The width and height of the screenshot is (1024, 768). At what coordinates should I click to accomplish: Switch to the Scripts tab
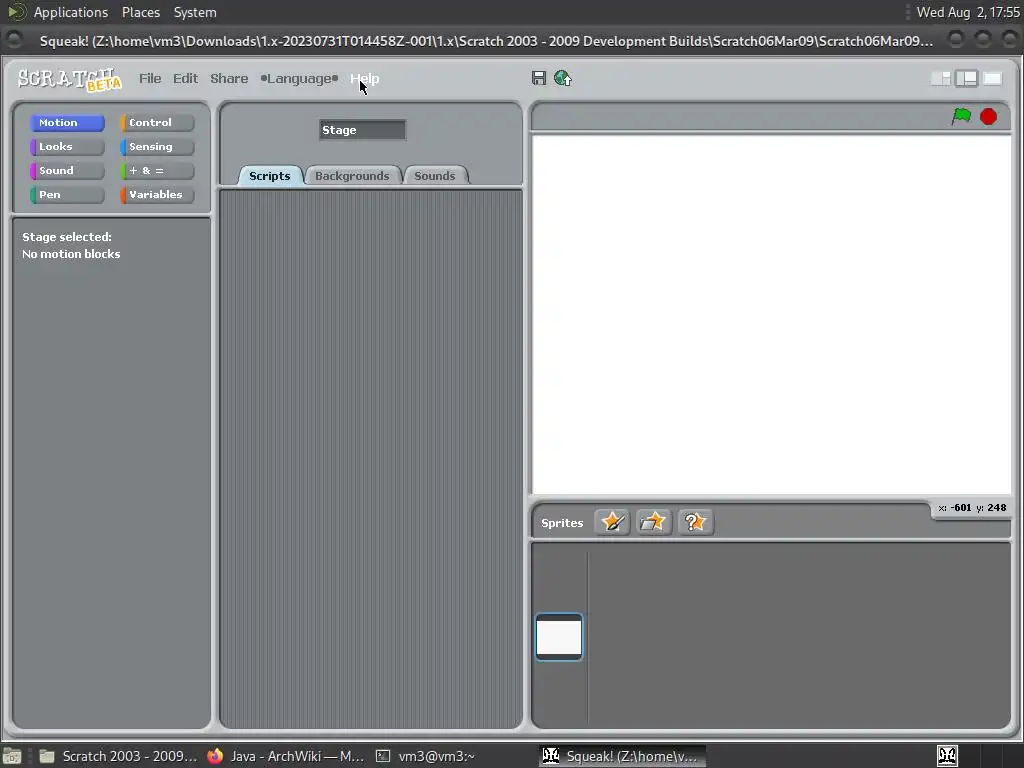(x=270, y=176)
